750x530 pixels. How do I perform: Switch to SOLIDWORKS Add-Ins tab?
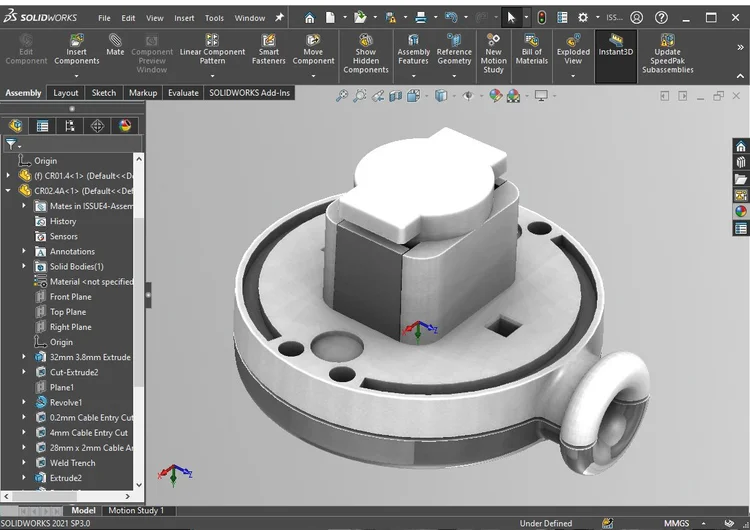[x=249, y=93]
